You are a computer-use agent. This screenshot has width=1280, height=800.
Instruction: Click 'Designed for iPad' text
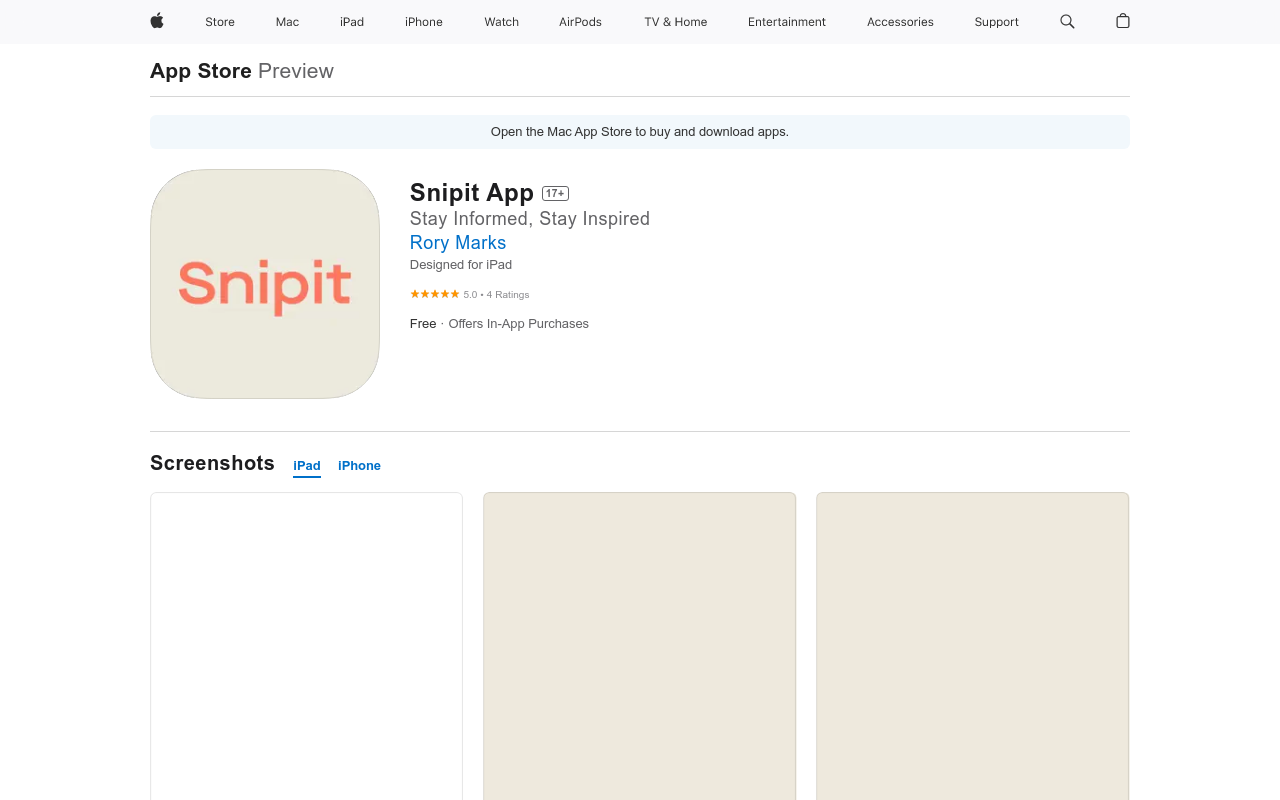click(x=461, y=265)
